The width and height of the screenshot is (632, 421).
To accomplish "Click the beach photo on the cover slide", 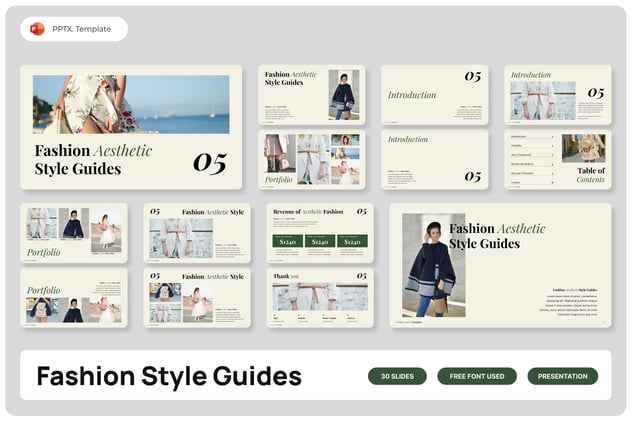I will click(x=131, y=104).
